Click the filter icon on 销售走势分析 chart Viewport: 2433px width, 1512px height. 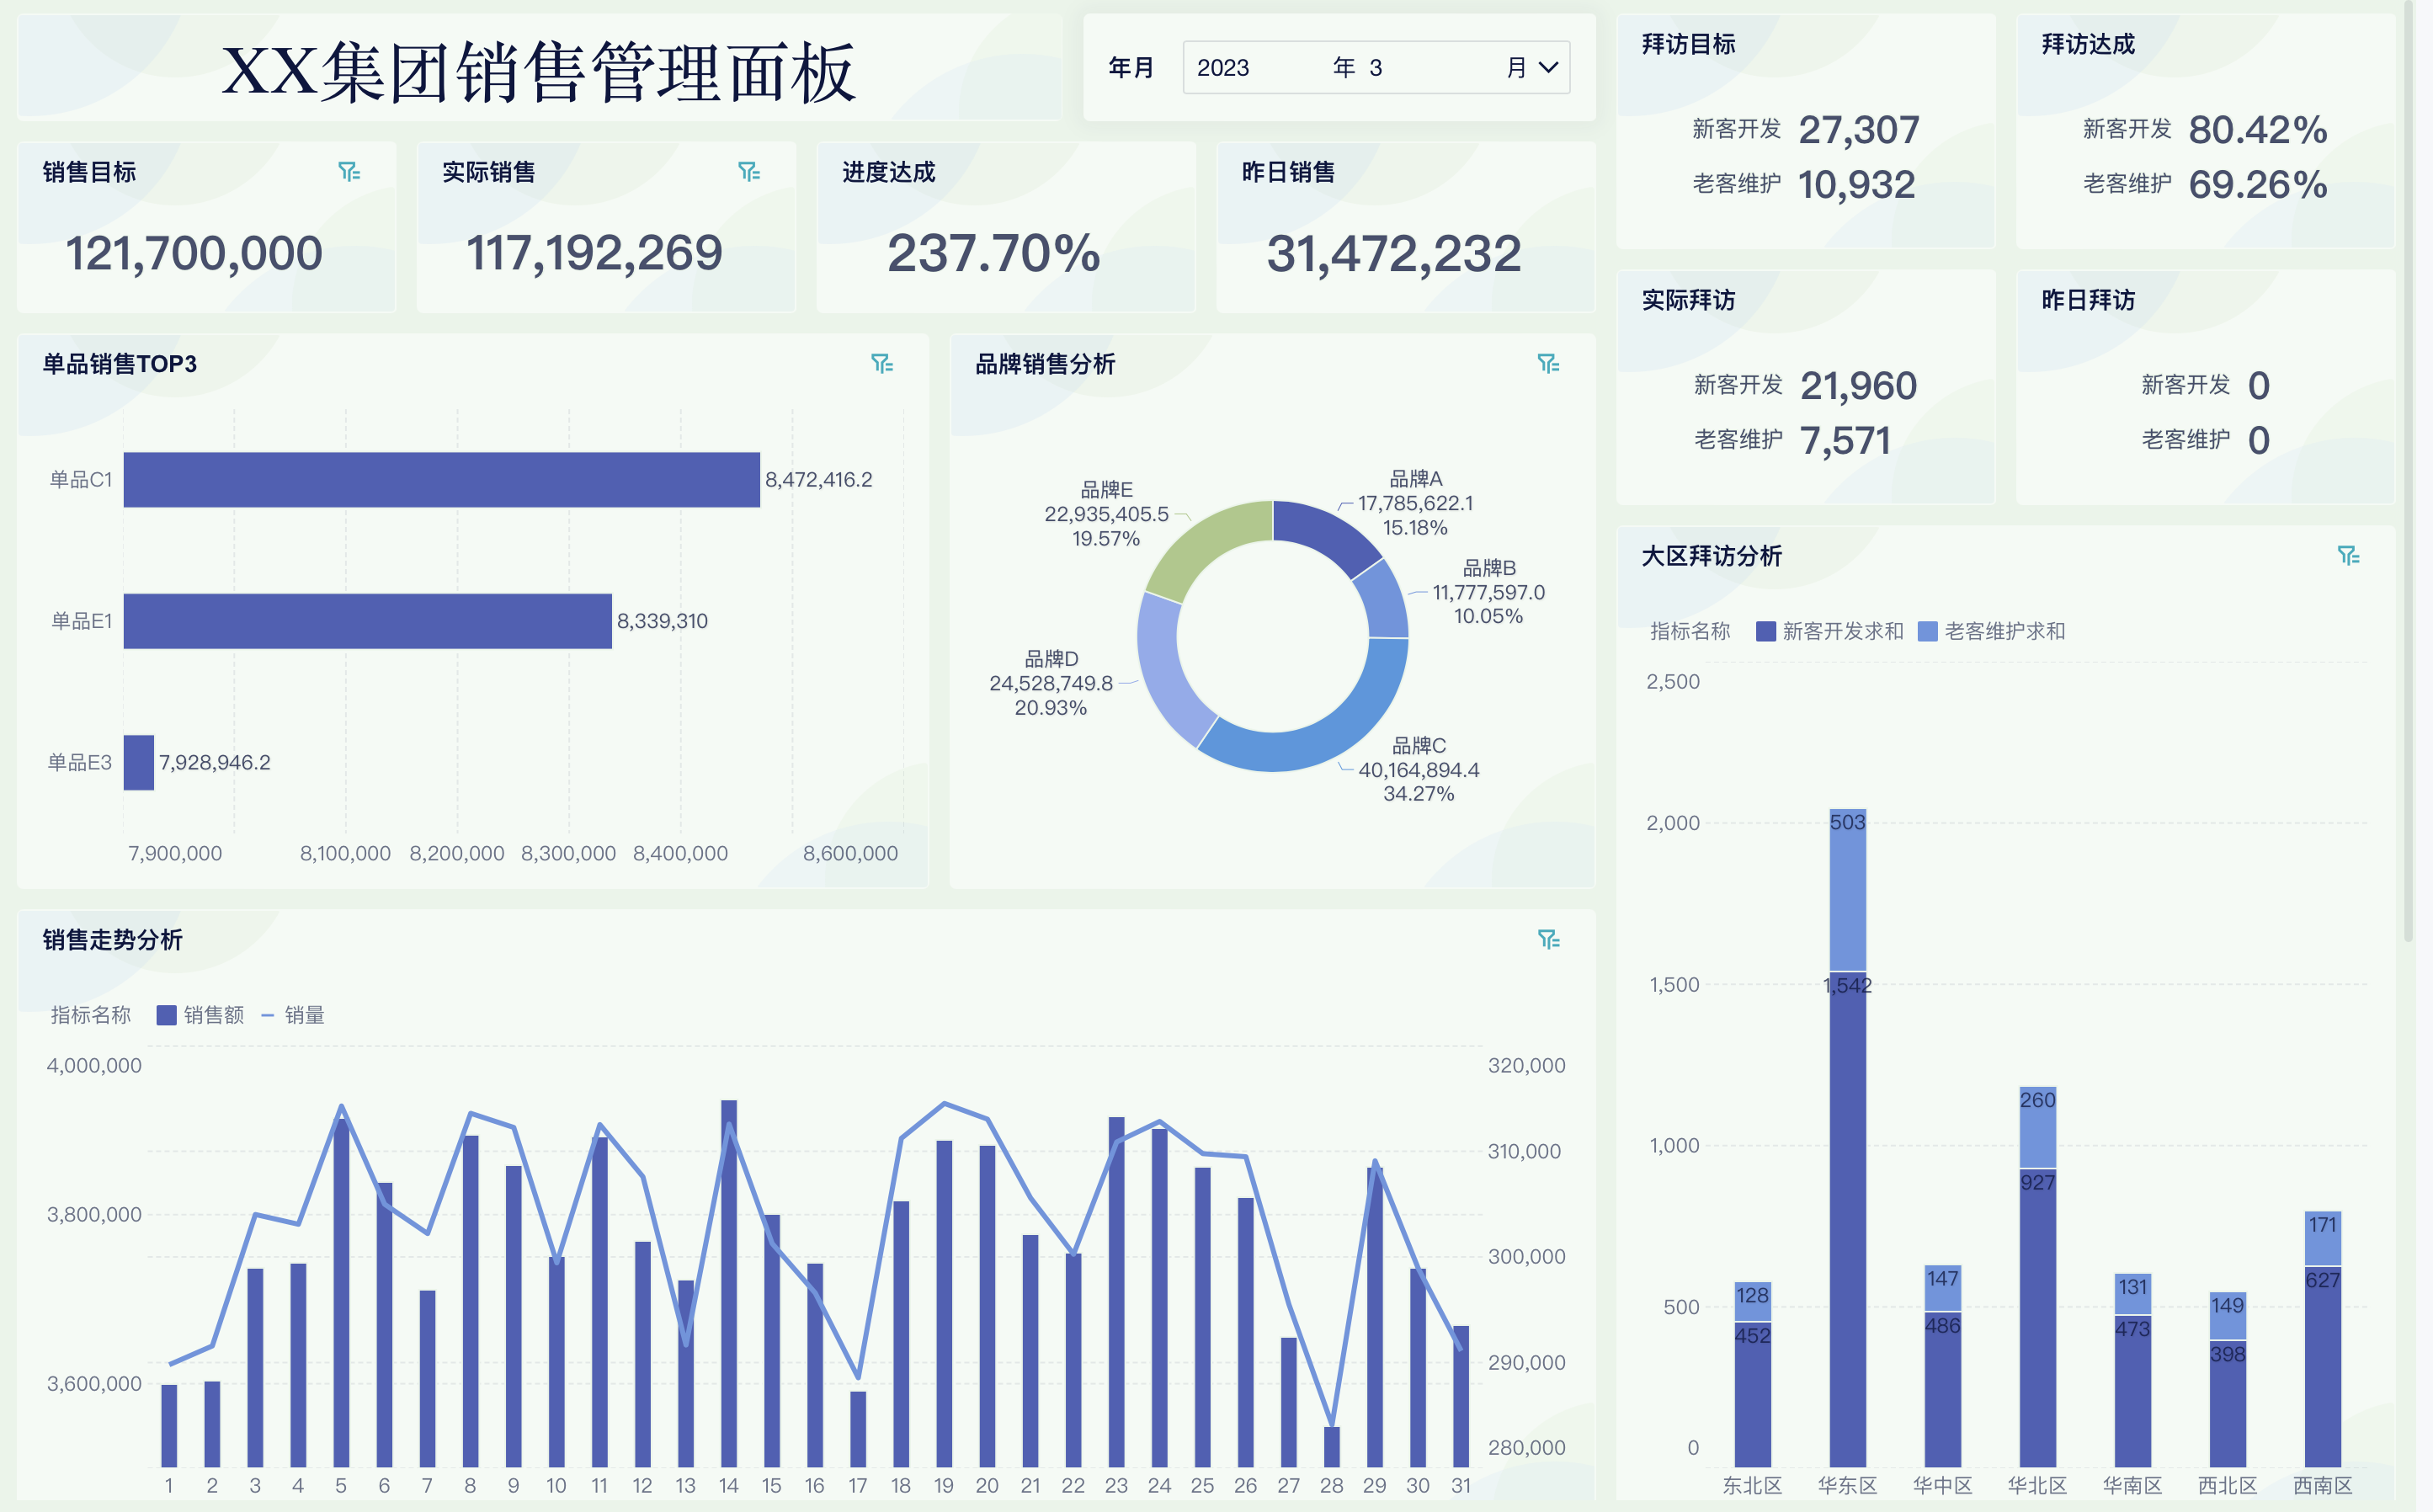pos(1548,940)
